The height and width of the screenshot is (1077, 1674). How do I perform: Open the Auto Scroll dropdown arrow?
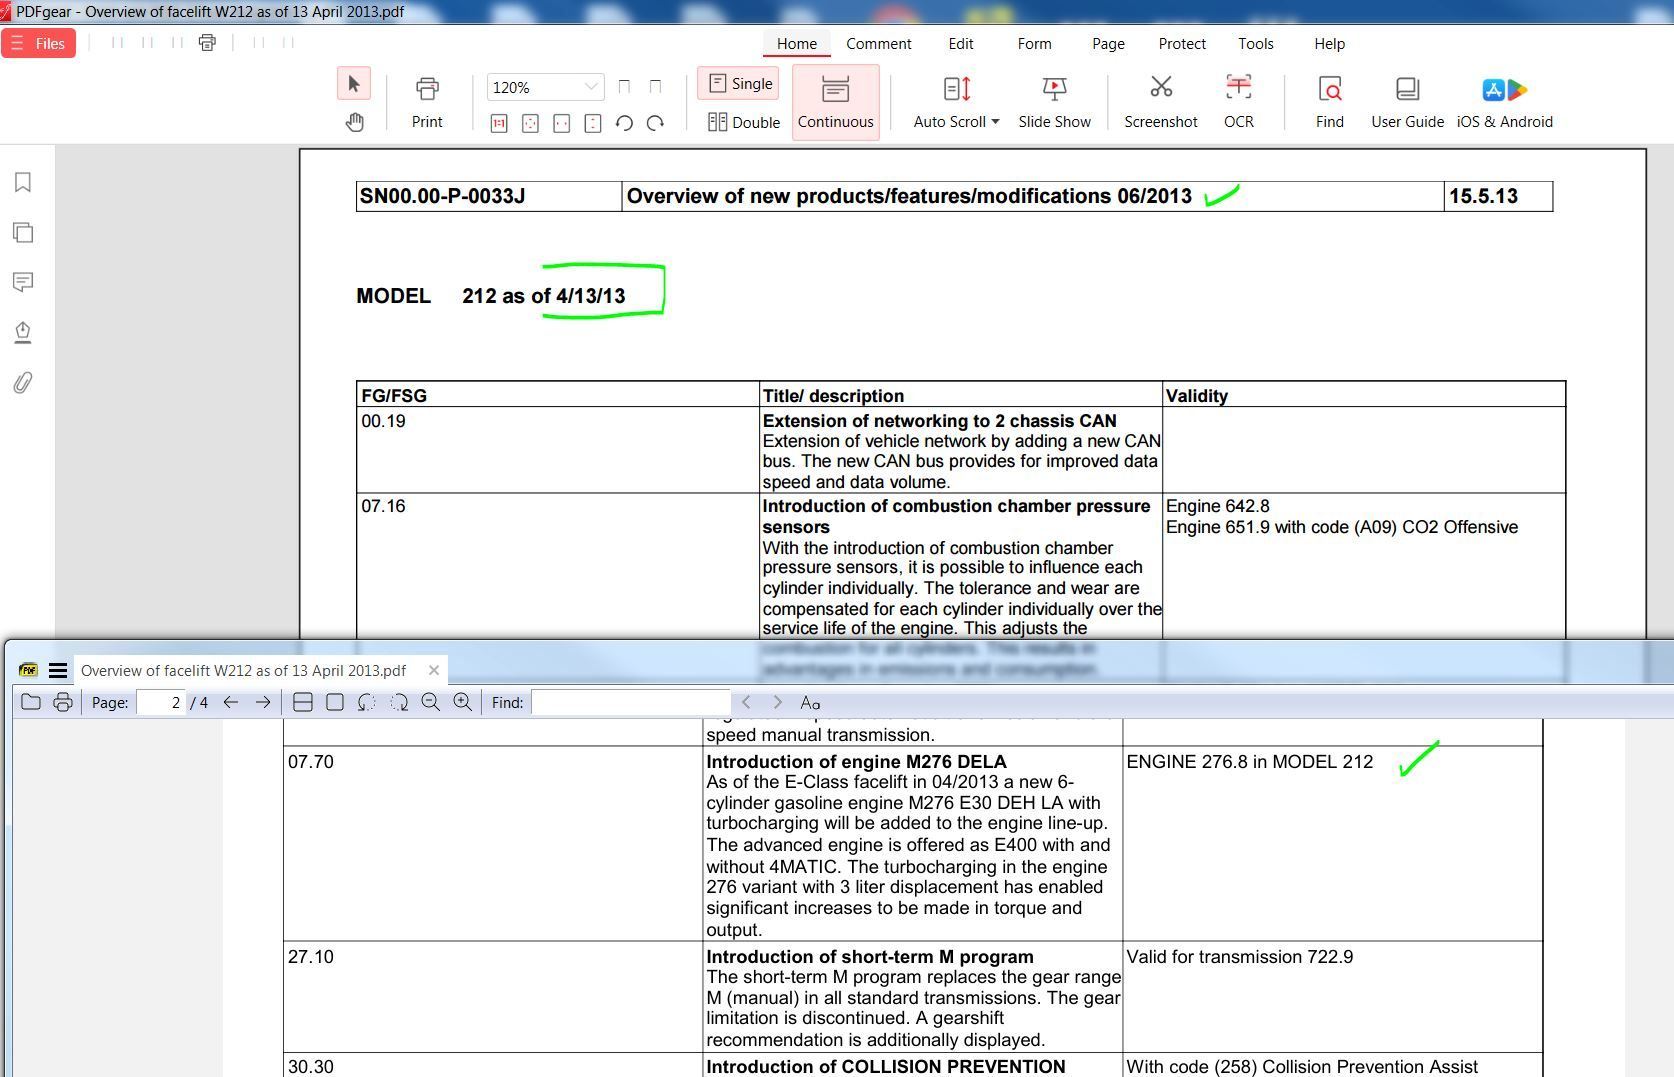(995, 122)
